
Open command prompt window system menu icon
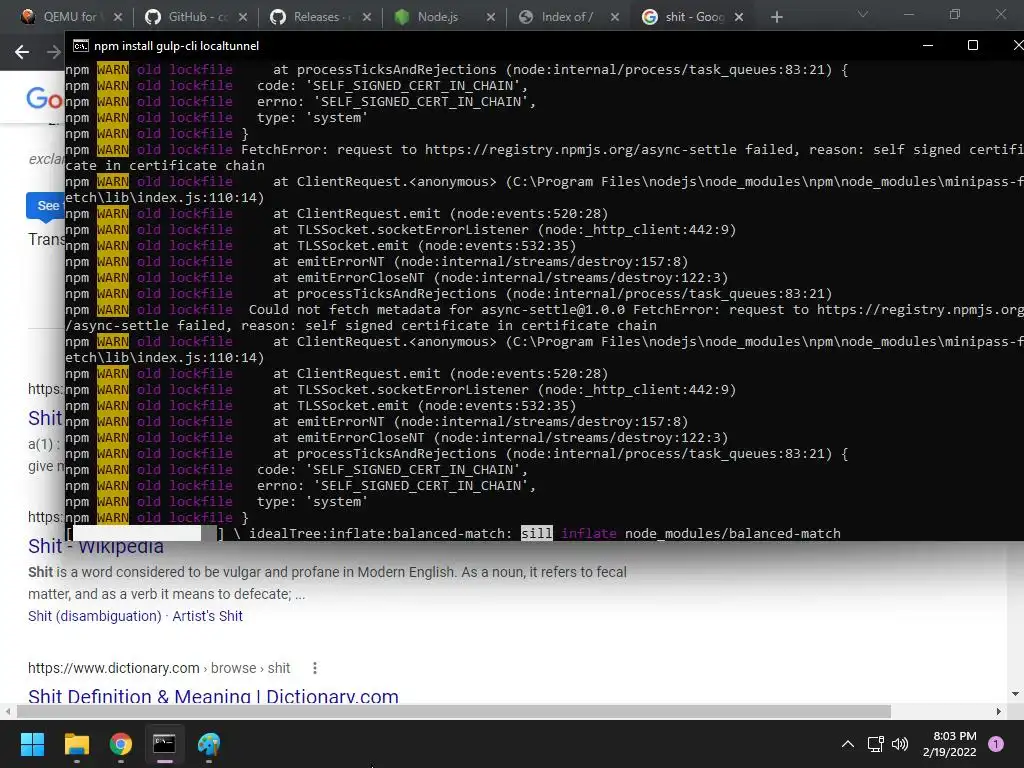click(x=80, y=45)
